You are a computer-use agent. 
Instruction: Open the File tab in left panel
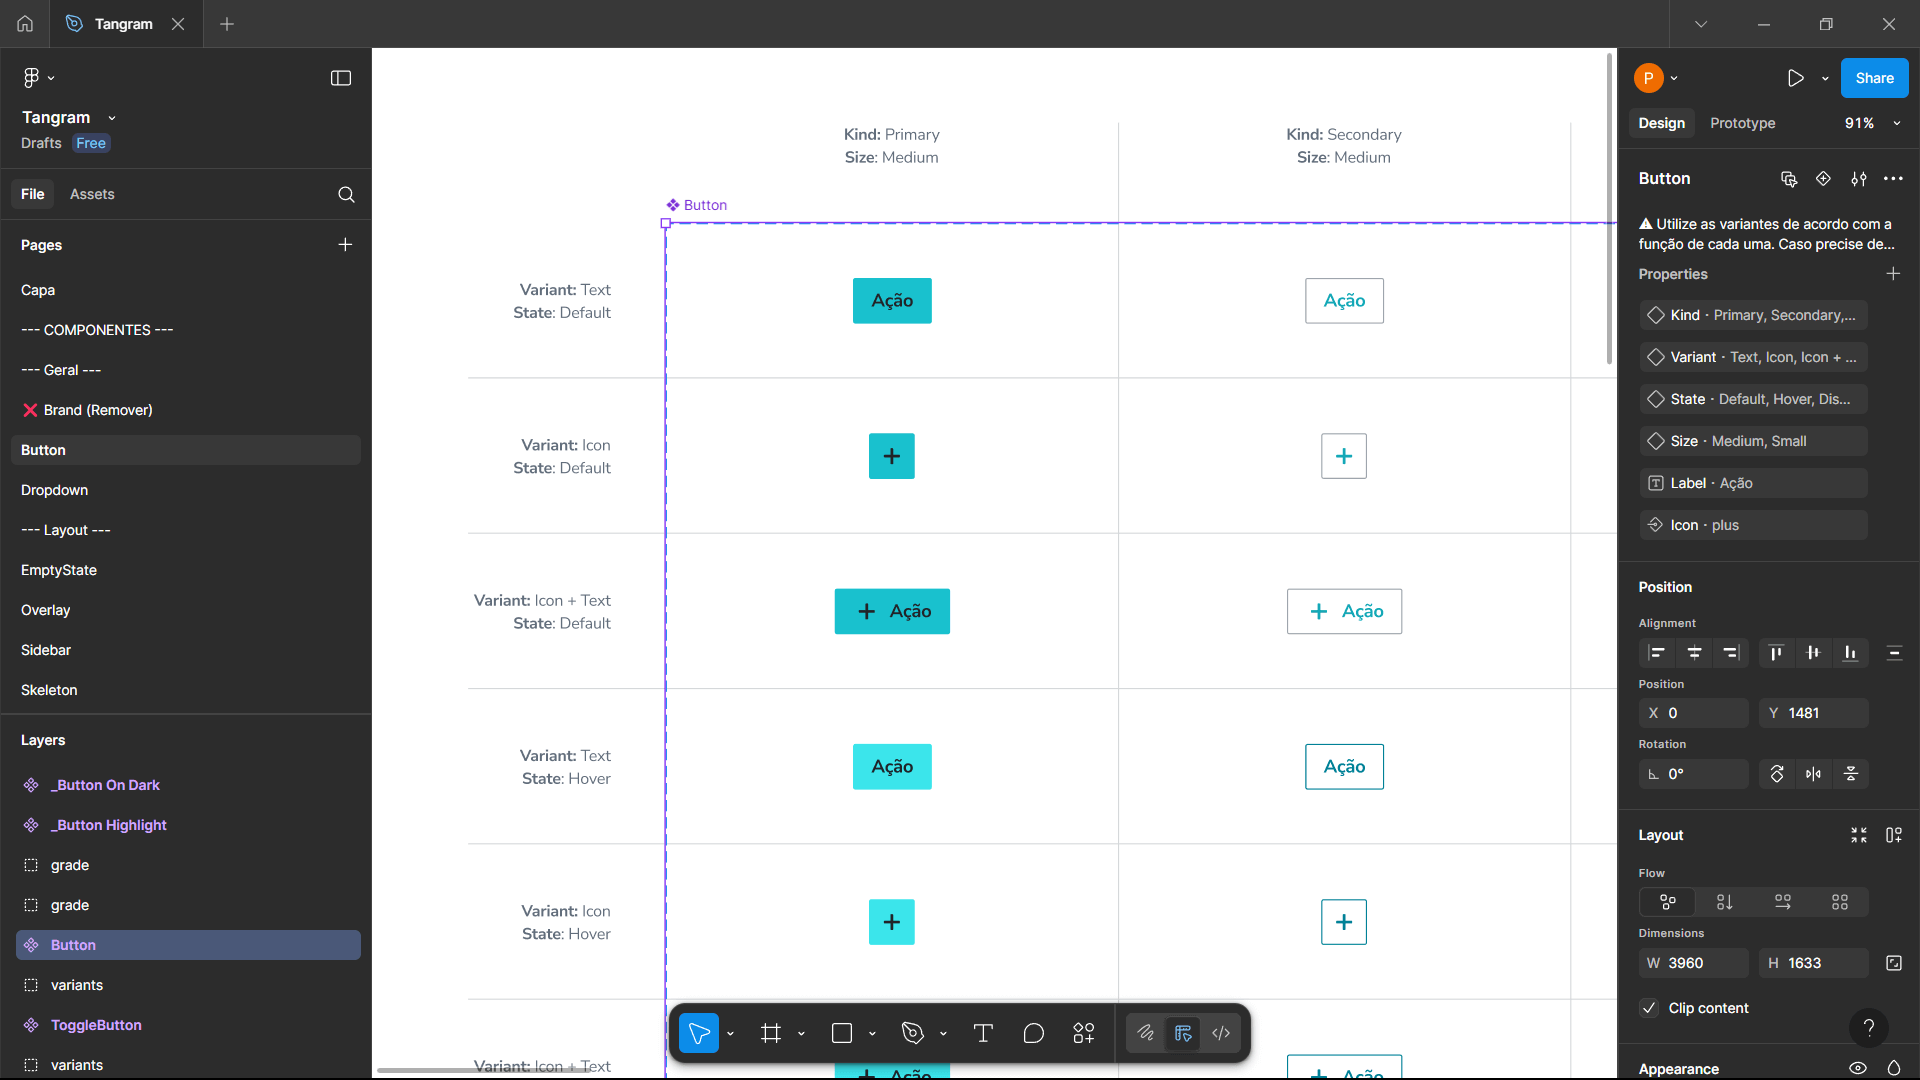coord(33,194)
